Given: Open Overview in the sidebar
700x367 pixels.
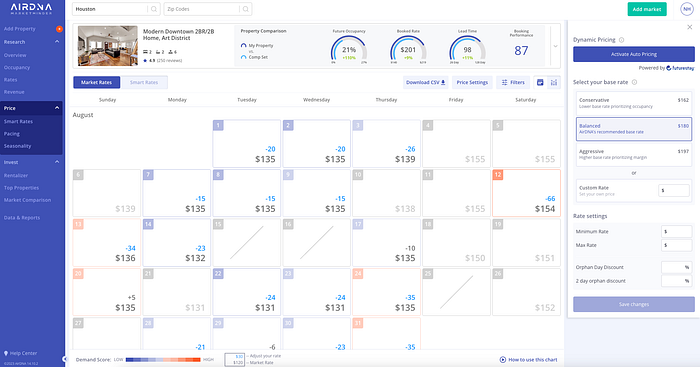Looking at the screenshot, I should (15, 55).
